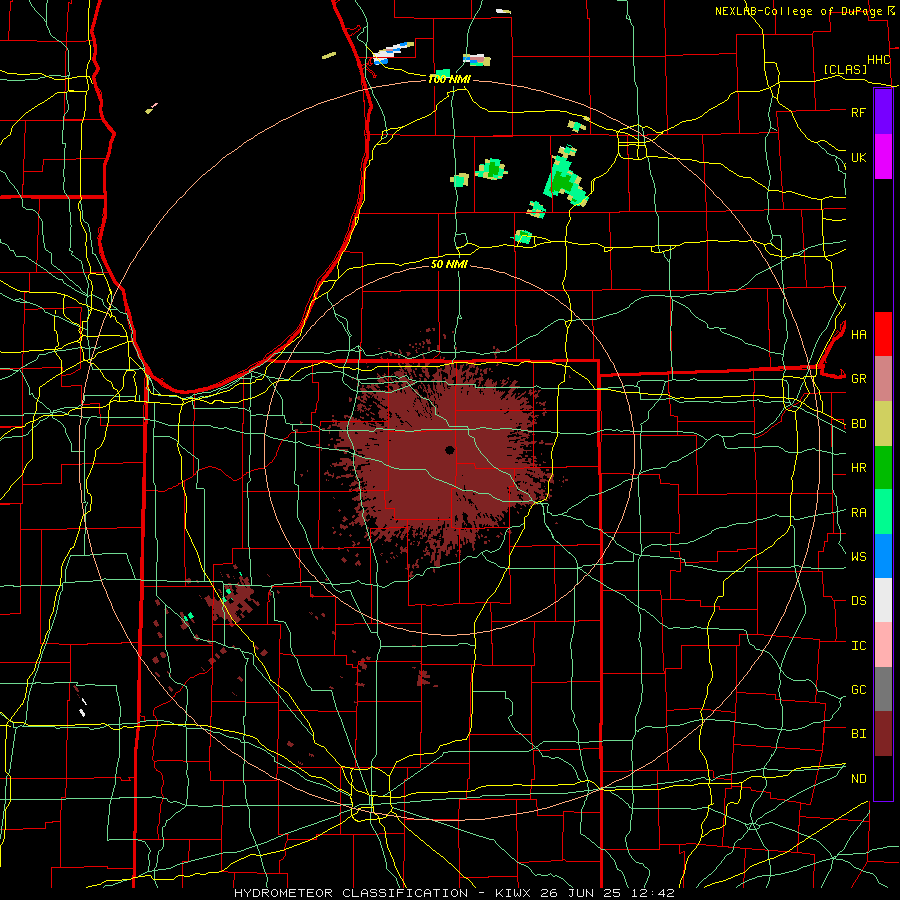Click the WS legend label
The image size is (900, 900).
858,557
